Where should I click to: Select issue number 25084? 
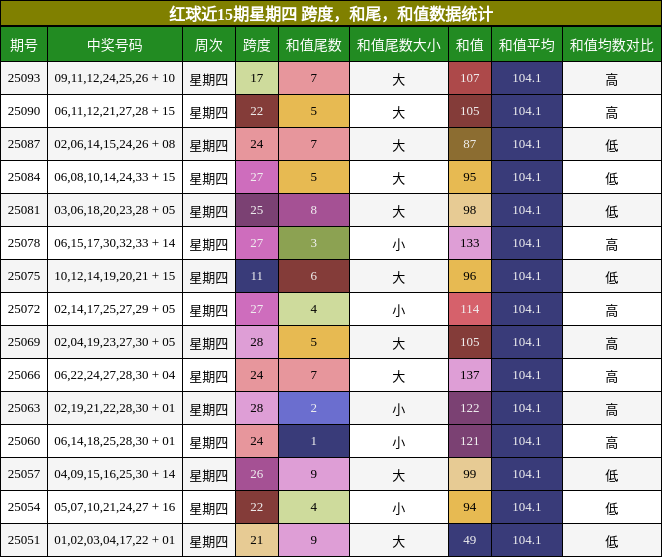(x=24, y=177)
